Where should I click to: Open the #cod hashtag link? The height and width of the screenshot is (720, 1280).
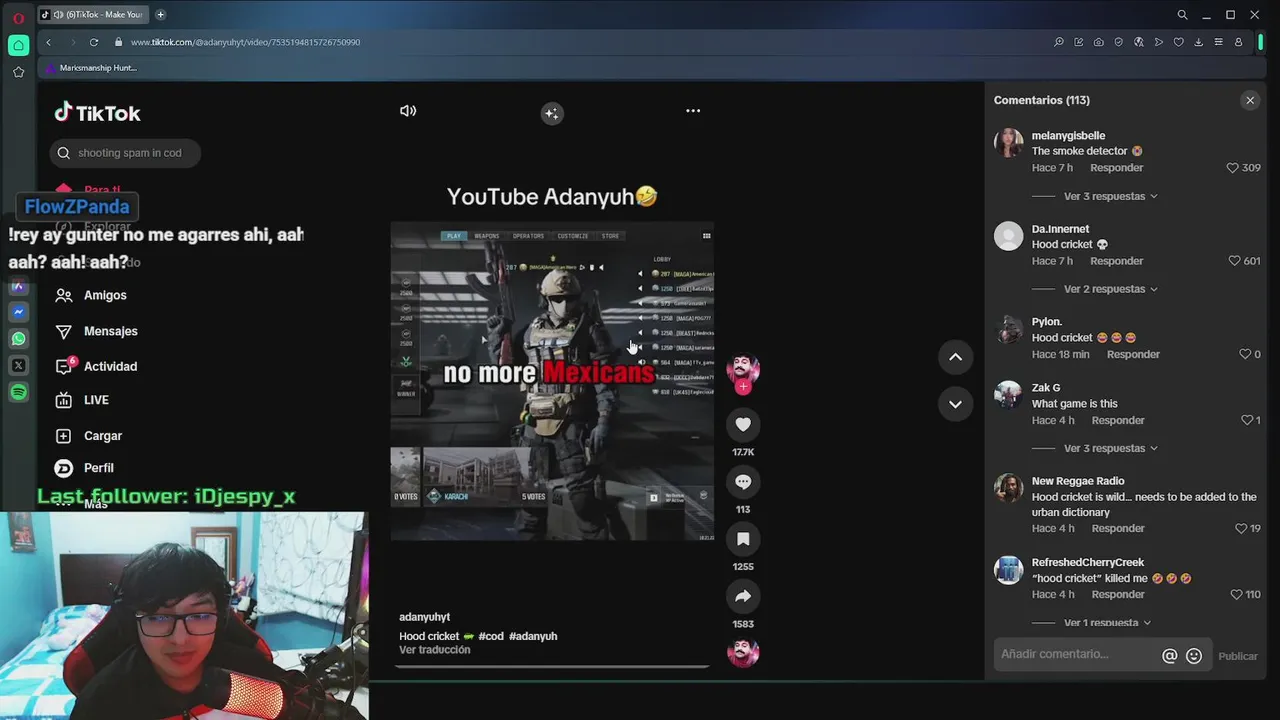[491, 636]
